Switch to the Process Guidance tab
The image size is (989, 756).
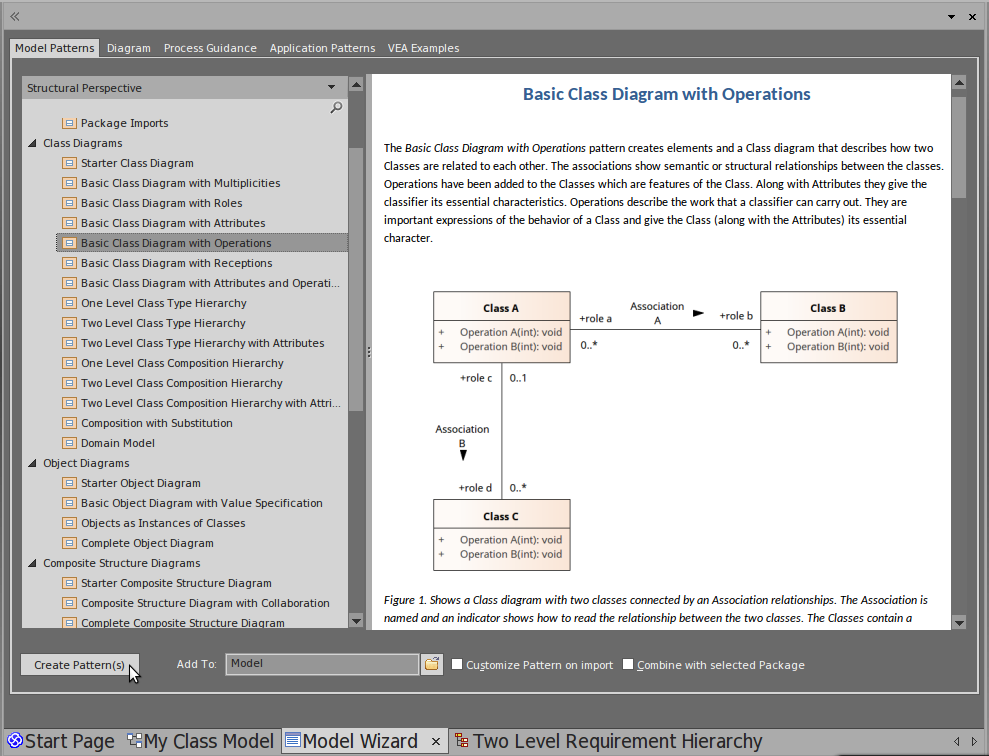click(210, 48)
